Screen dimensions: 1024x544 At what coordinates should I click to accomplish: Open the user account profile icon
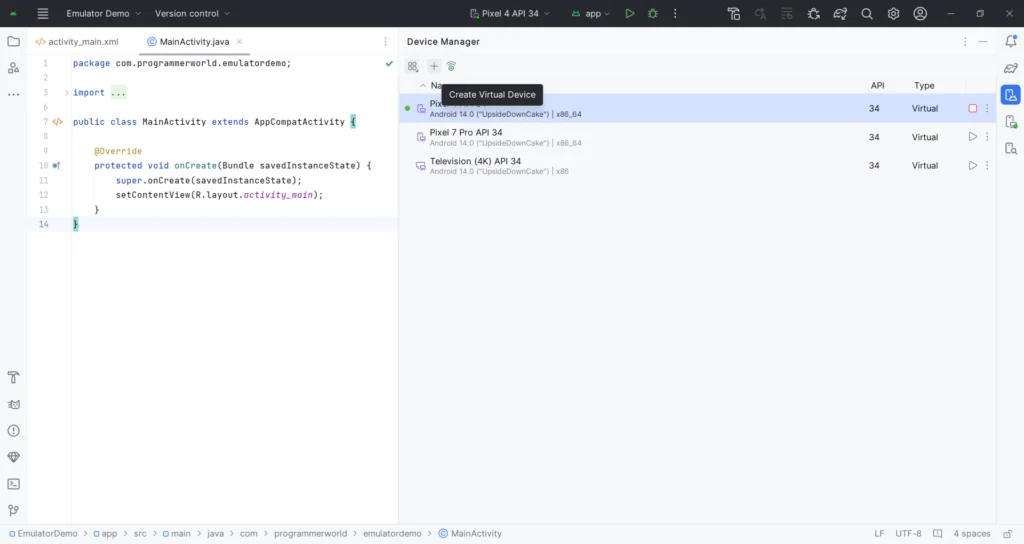click(920, 14)
